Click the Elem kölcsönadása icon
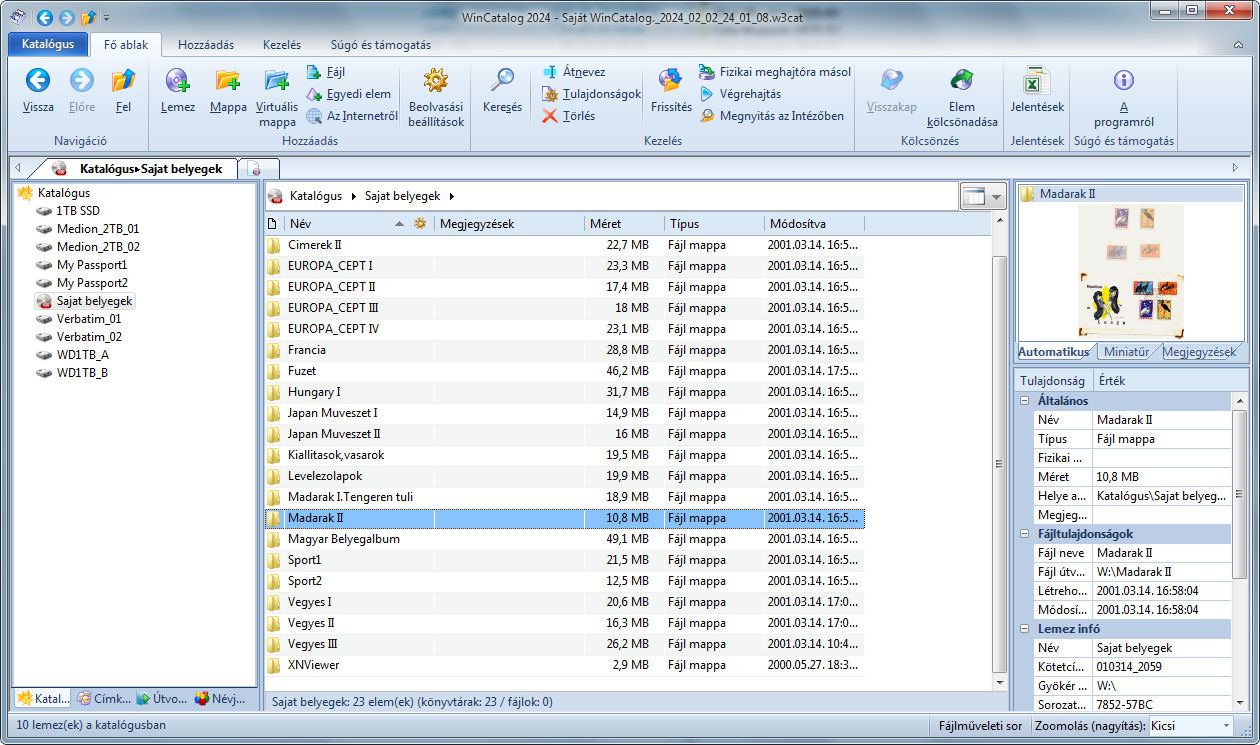 (x=961, y=82)
